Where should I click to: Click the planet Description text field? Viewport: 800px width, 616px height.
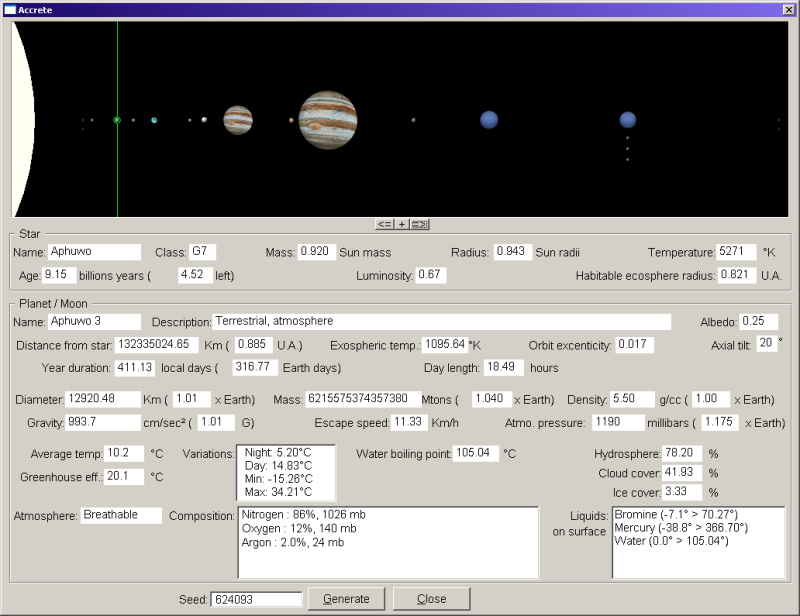[x=441, y=322]
